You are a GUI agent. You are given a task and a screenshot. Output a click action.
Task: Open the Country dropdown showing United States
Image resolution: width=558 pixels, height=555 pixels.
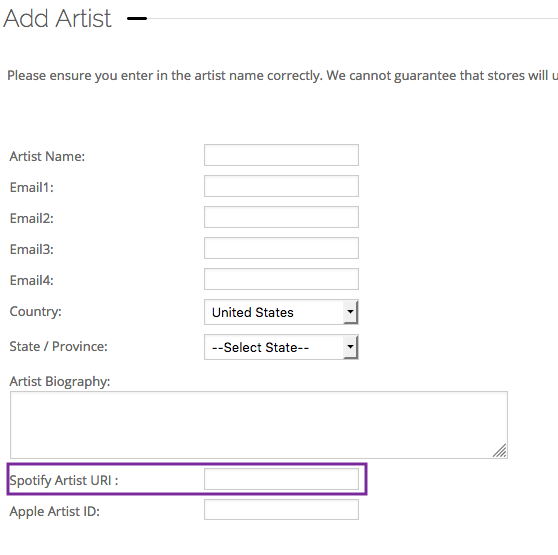point(281,312)
